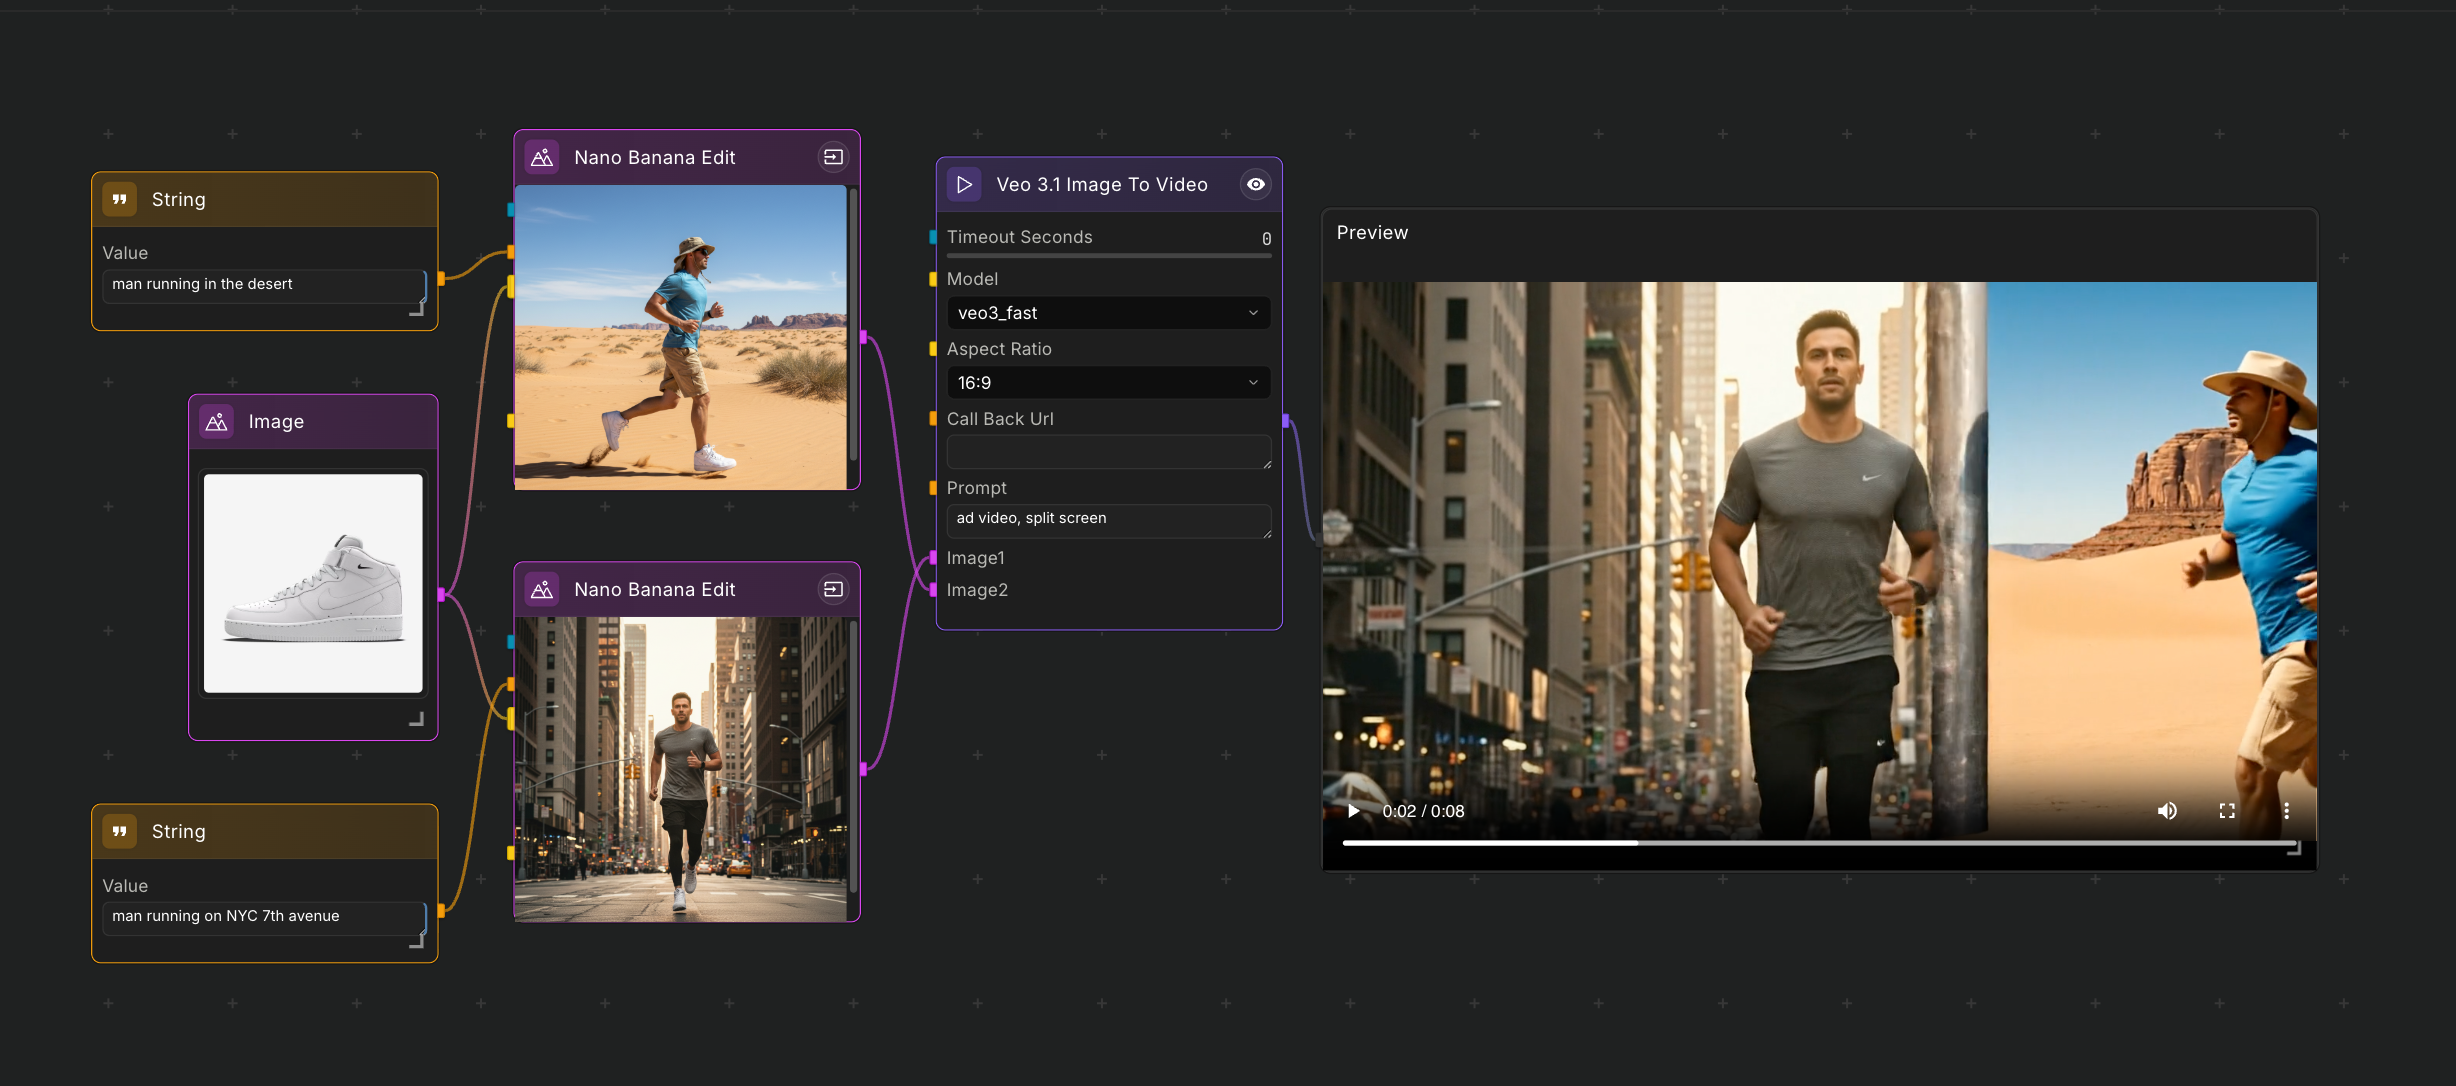The image size is (2456, 1086).
Task: Click the Call Back Url input field
Action: 1108,452
